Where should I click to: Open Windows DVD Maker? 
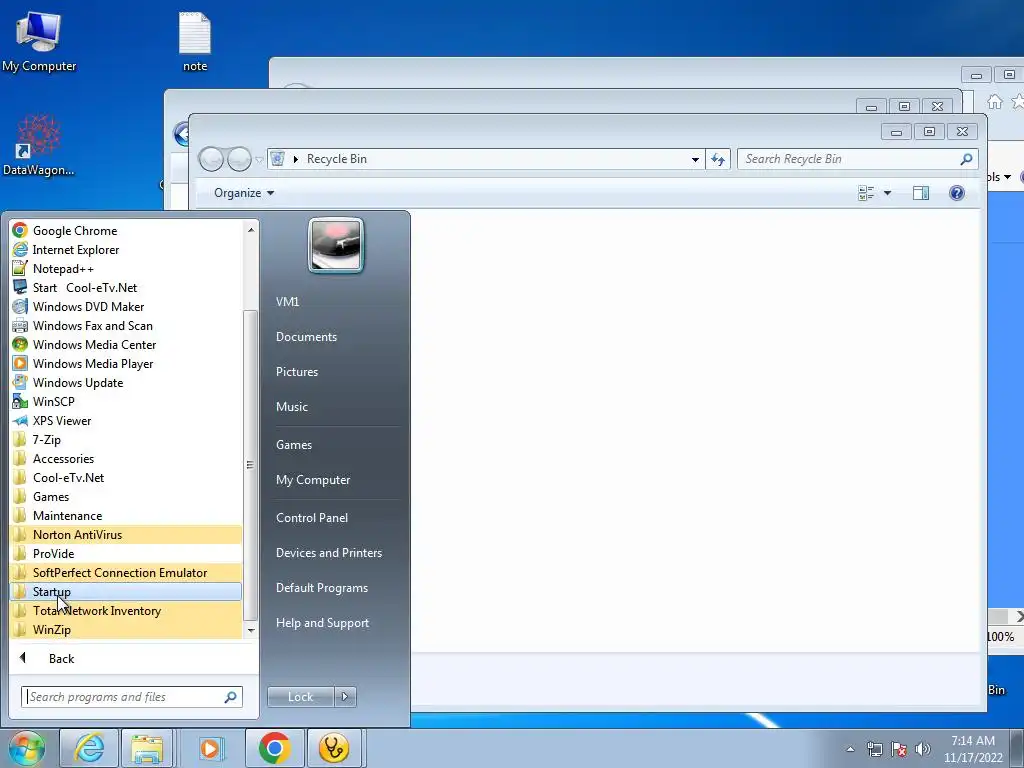click(x=126, y=306)
